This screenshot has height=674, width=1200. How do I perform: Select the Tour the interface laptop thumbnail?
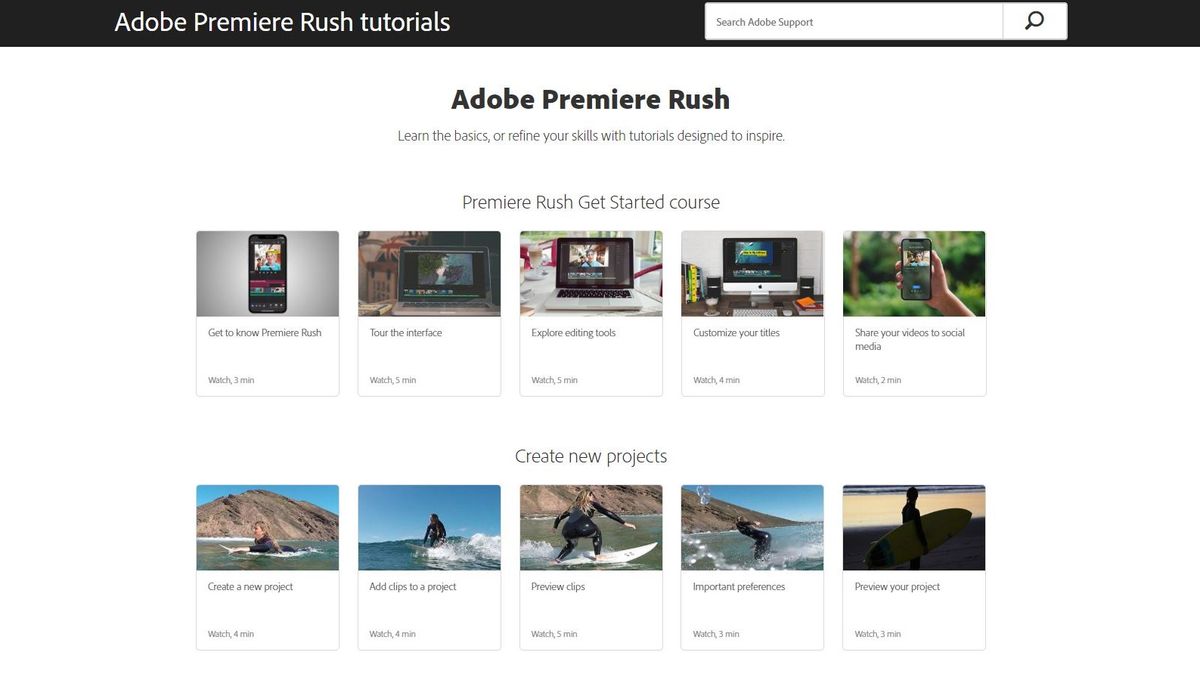tap(429, 274)
